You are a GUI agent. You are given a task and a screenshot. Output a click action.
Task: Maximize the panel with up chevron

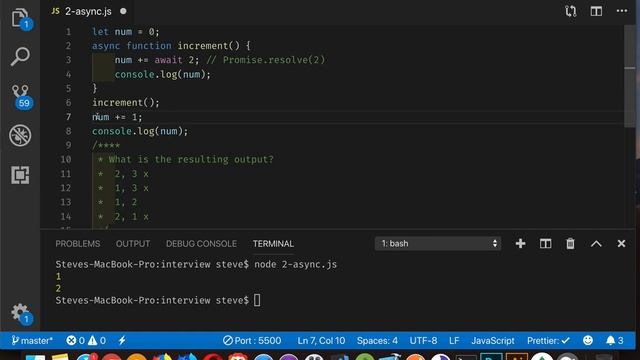point(596,244)
